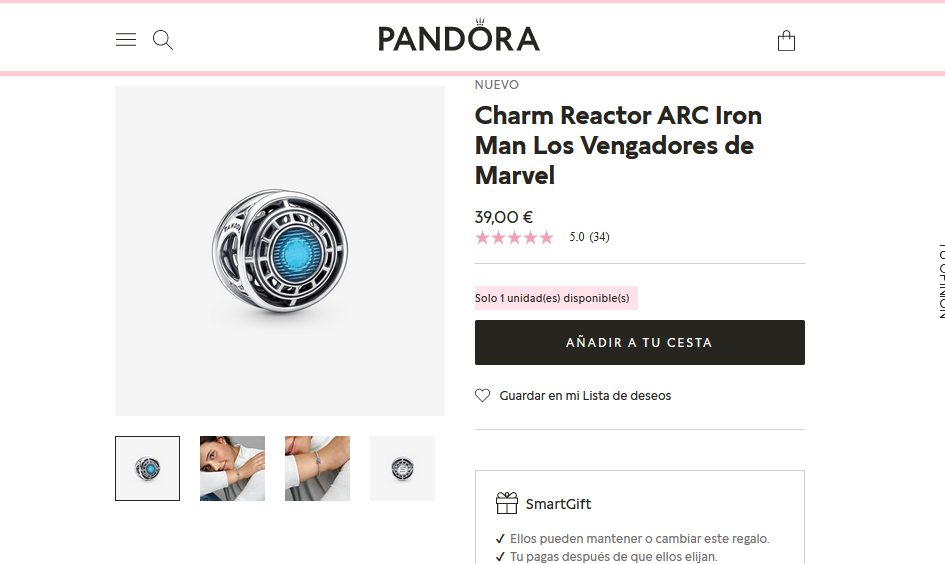
Task: Click the pink five-star rating
Action: pos(514,237)
